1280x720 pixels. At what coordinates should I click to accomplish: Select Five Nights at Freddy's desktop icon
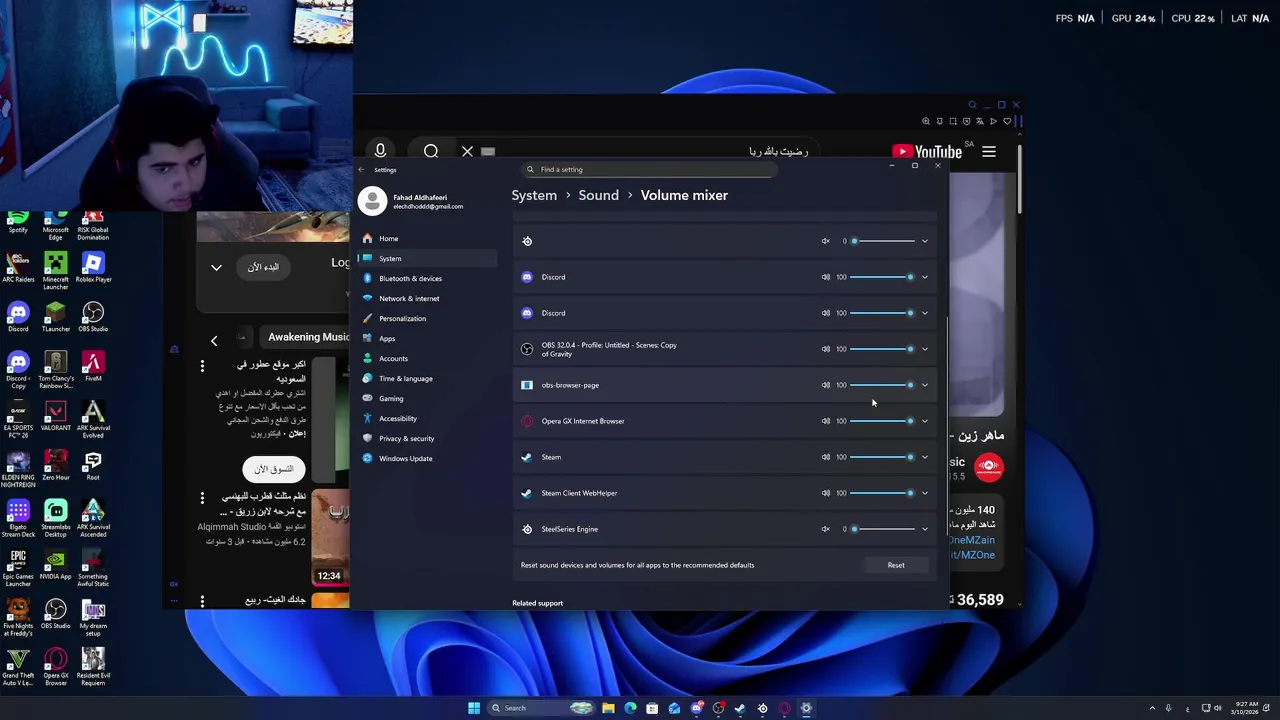(x=18, y=618)
